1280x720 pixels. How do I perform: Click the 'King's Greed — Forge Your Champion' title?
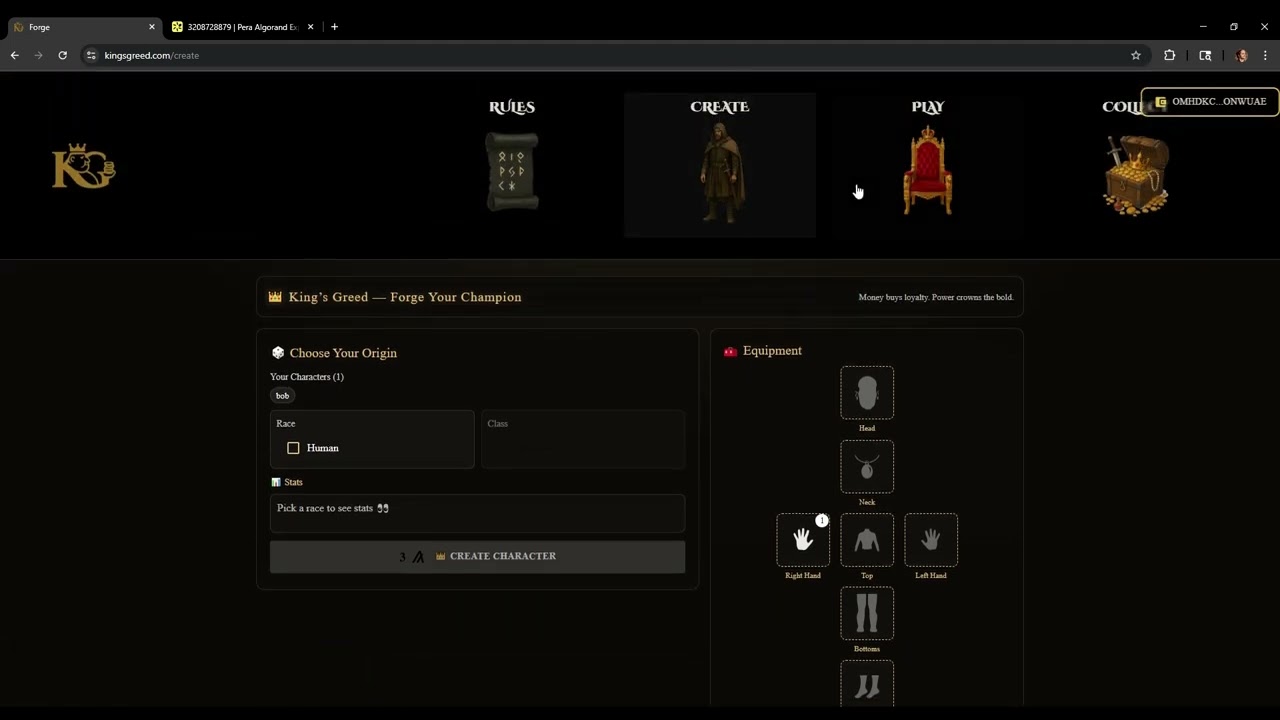point(405,297)
